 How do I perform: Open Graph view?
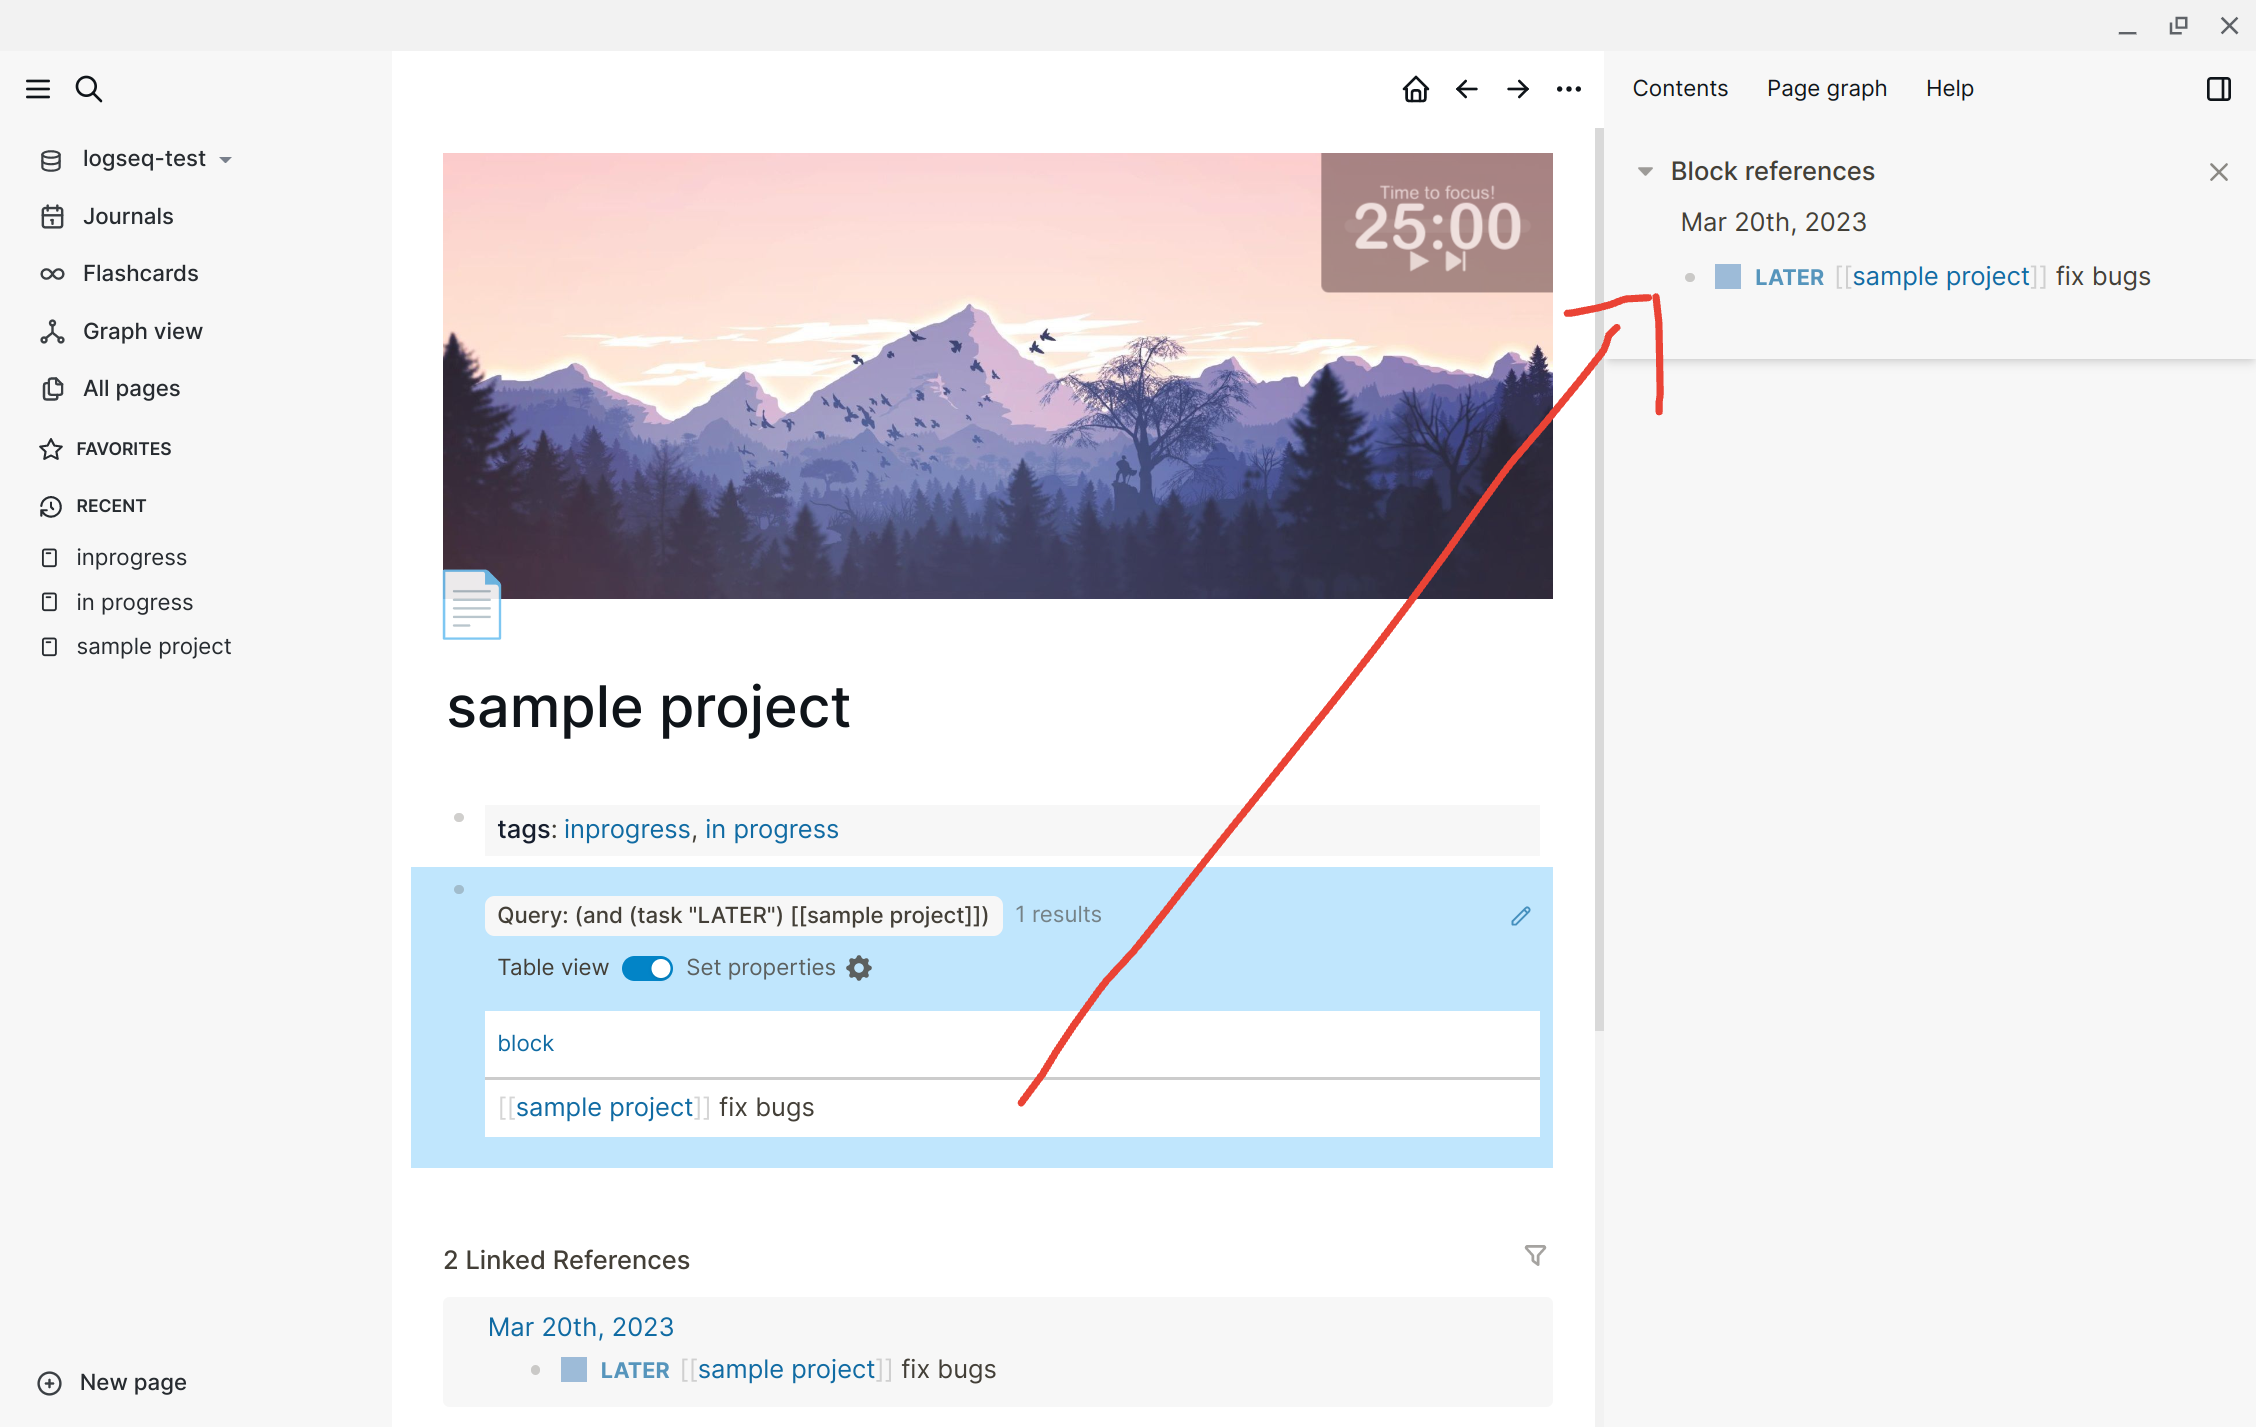142,331
